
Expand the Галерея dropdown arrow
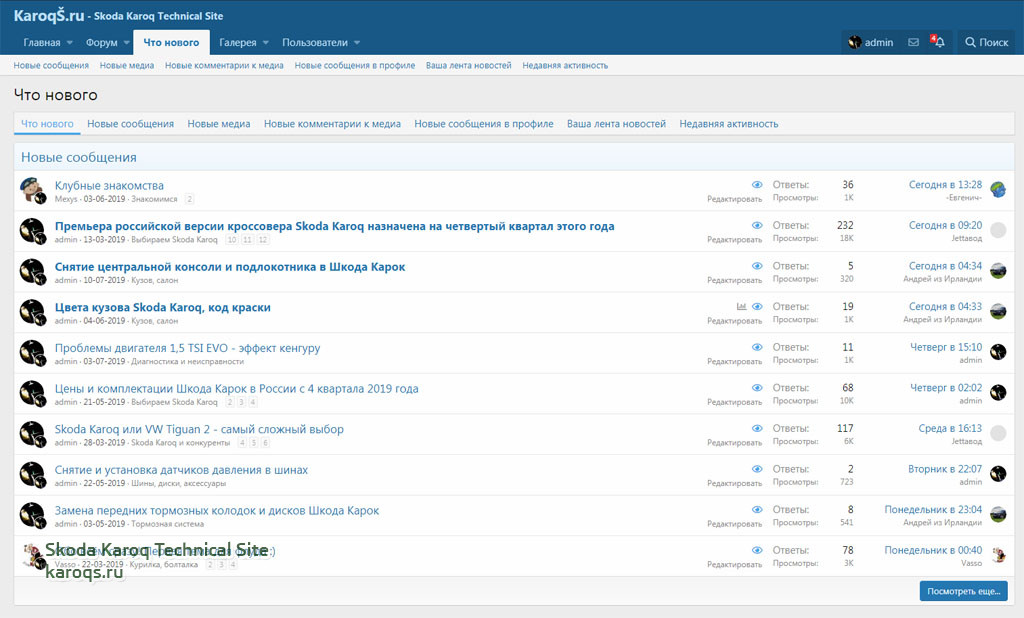(x=266, y=42)
